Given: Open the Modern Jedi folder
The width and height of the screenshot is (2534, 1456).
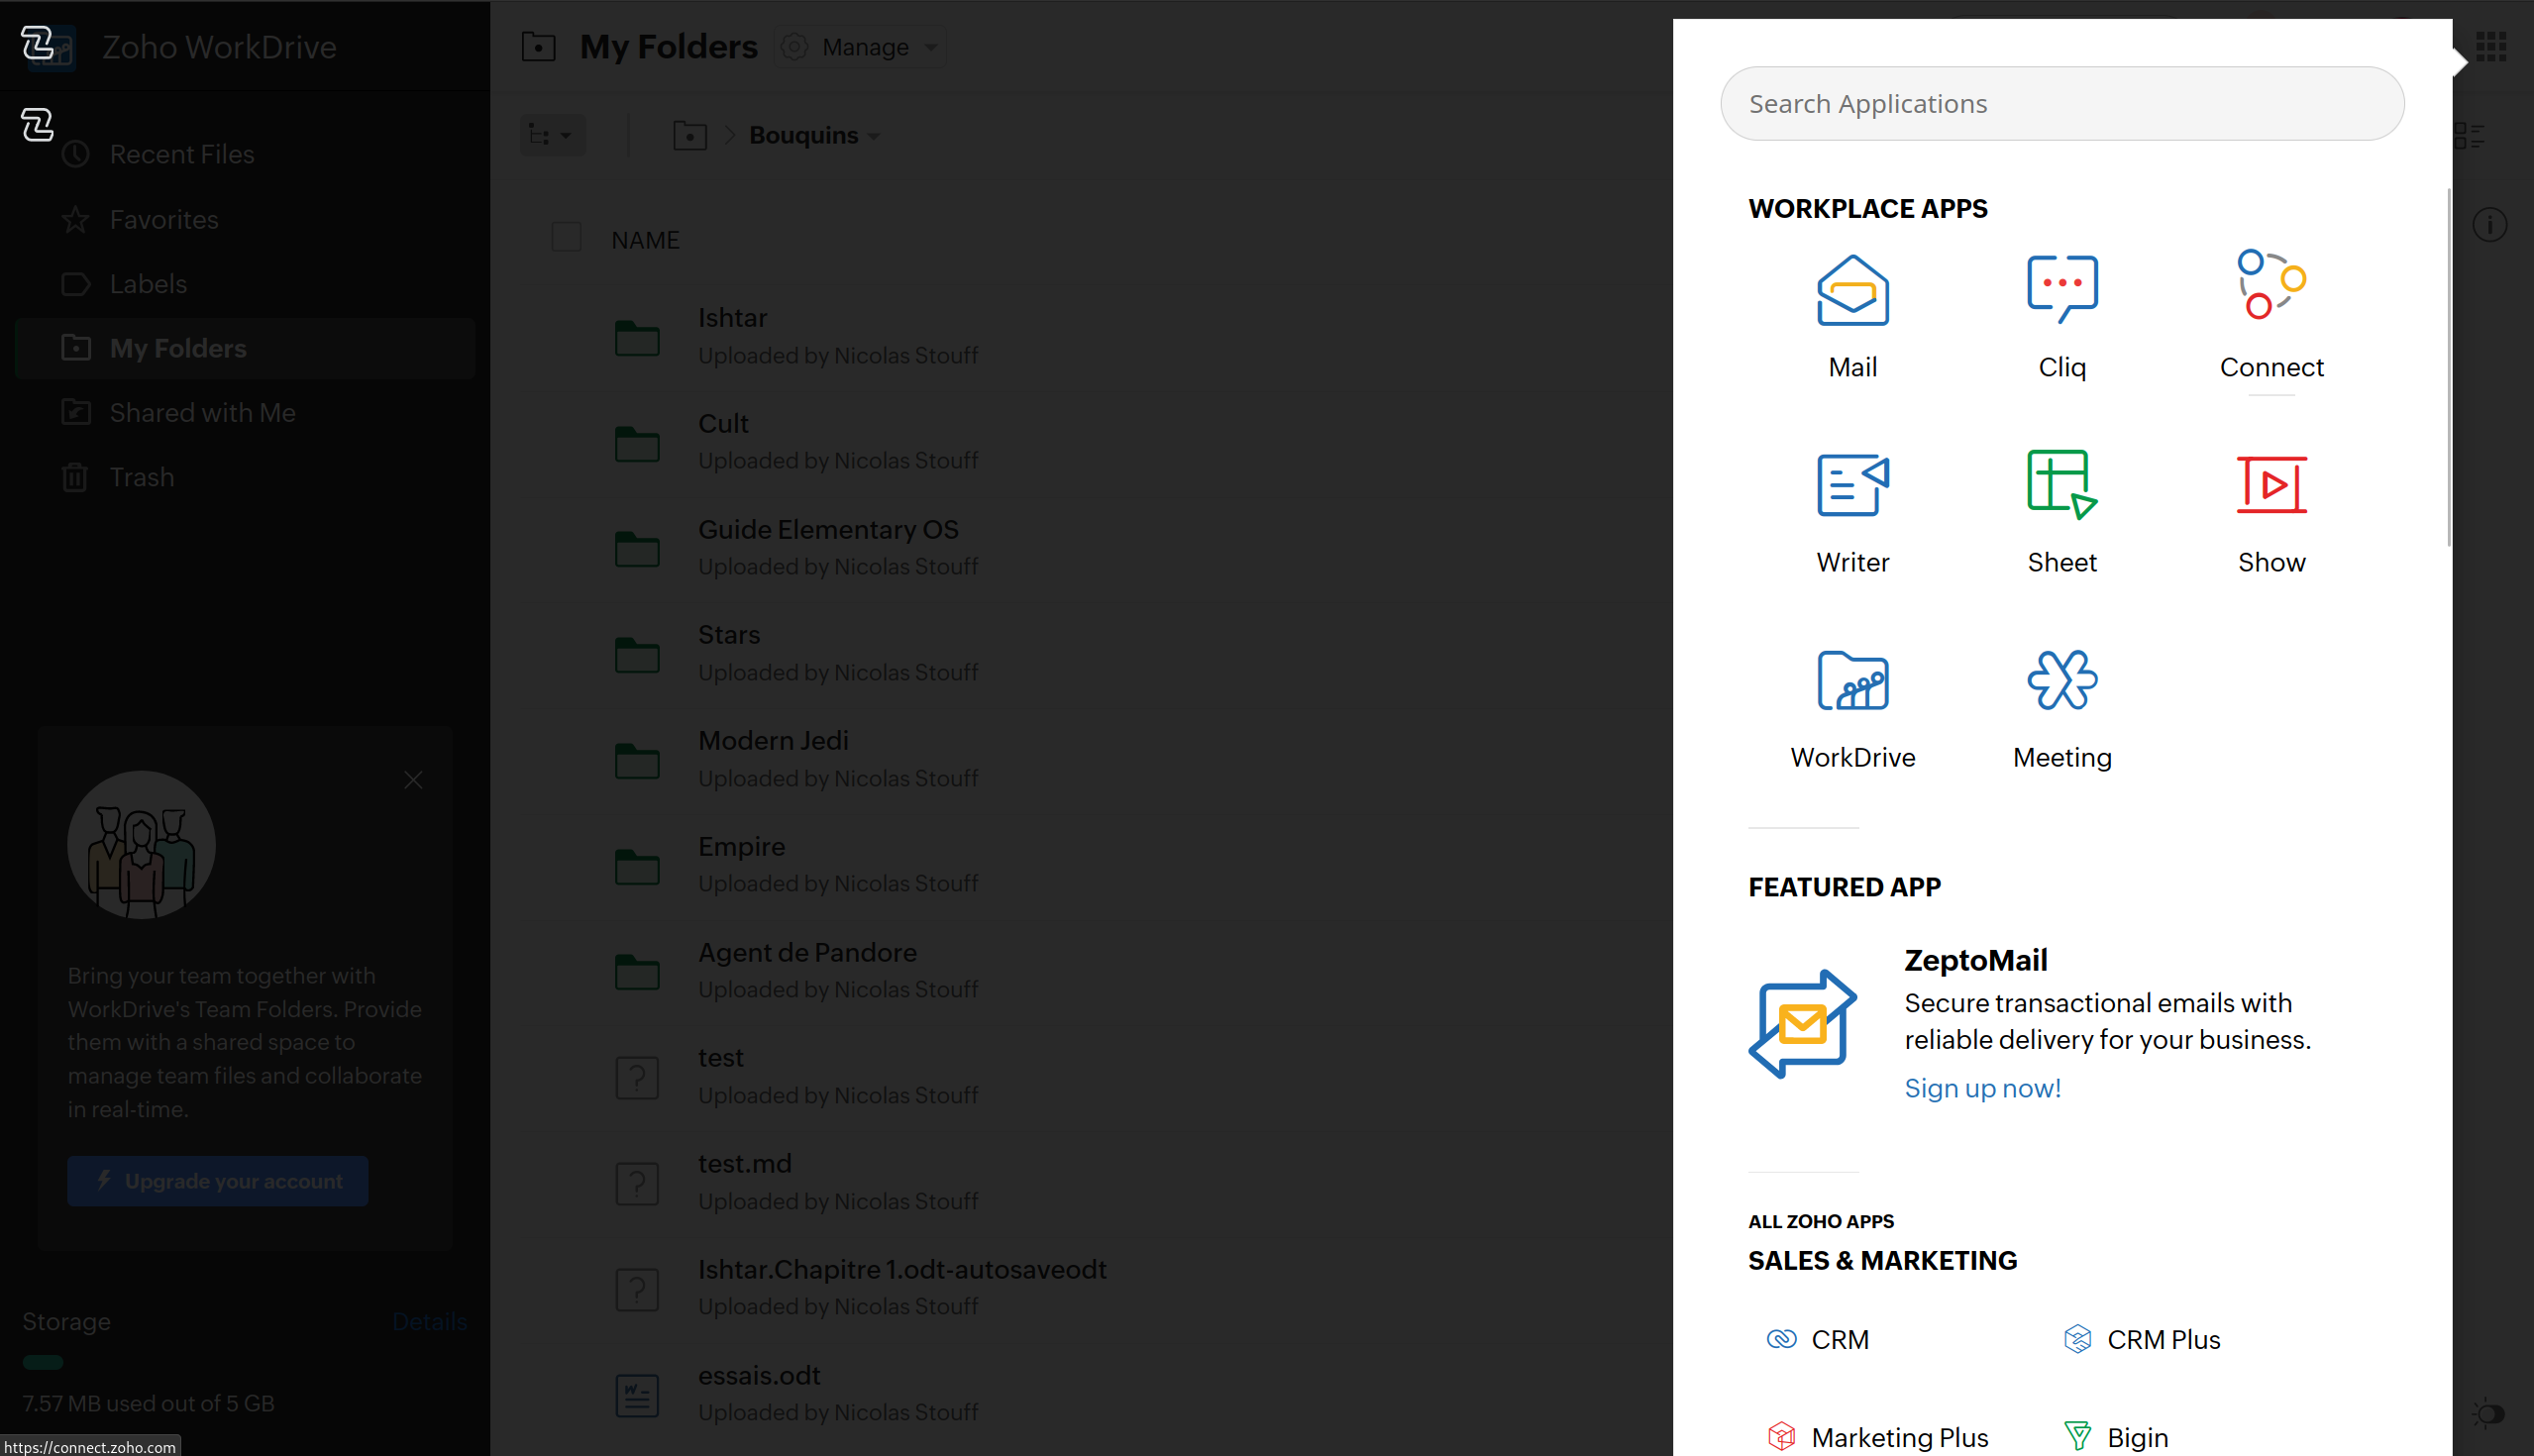Looking at the screenshot, I should 773,740.
